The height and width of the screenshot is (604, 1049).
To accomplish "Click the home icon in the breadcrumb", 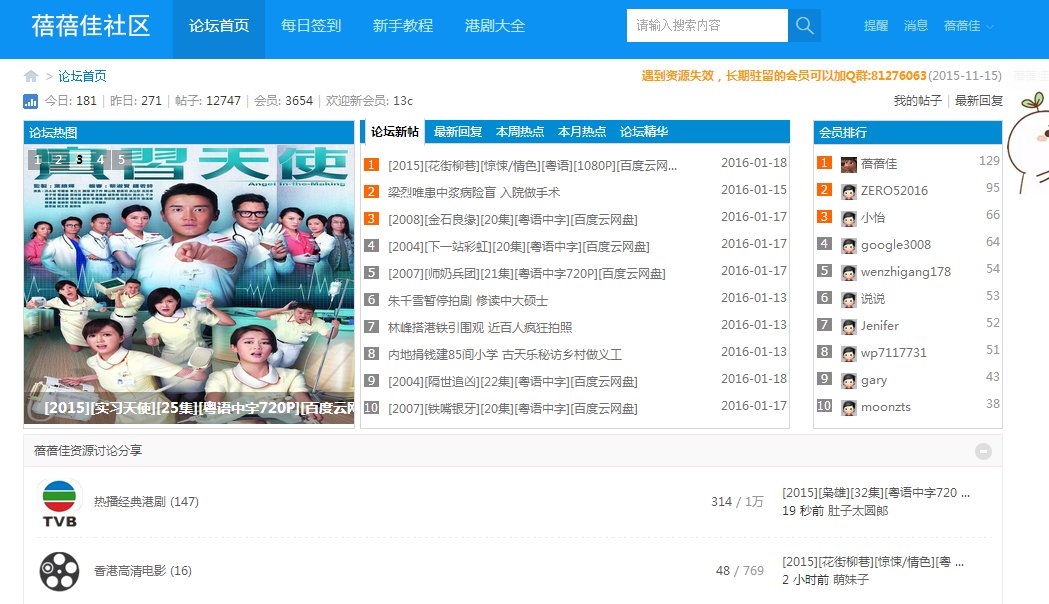I will (29, 75).
